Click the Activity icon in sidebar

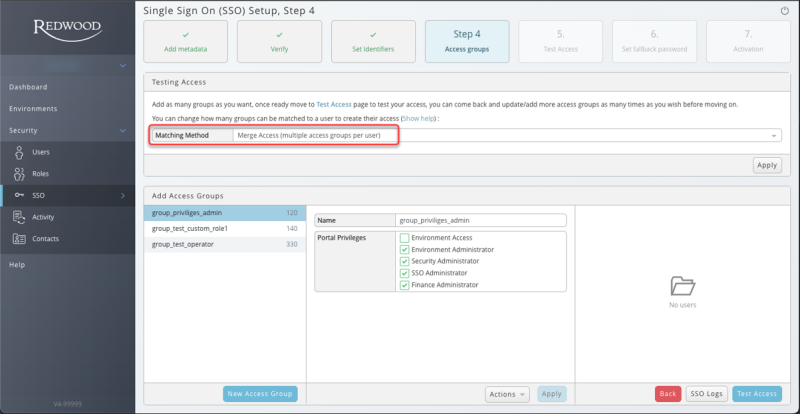pos(20,216)
